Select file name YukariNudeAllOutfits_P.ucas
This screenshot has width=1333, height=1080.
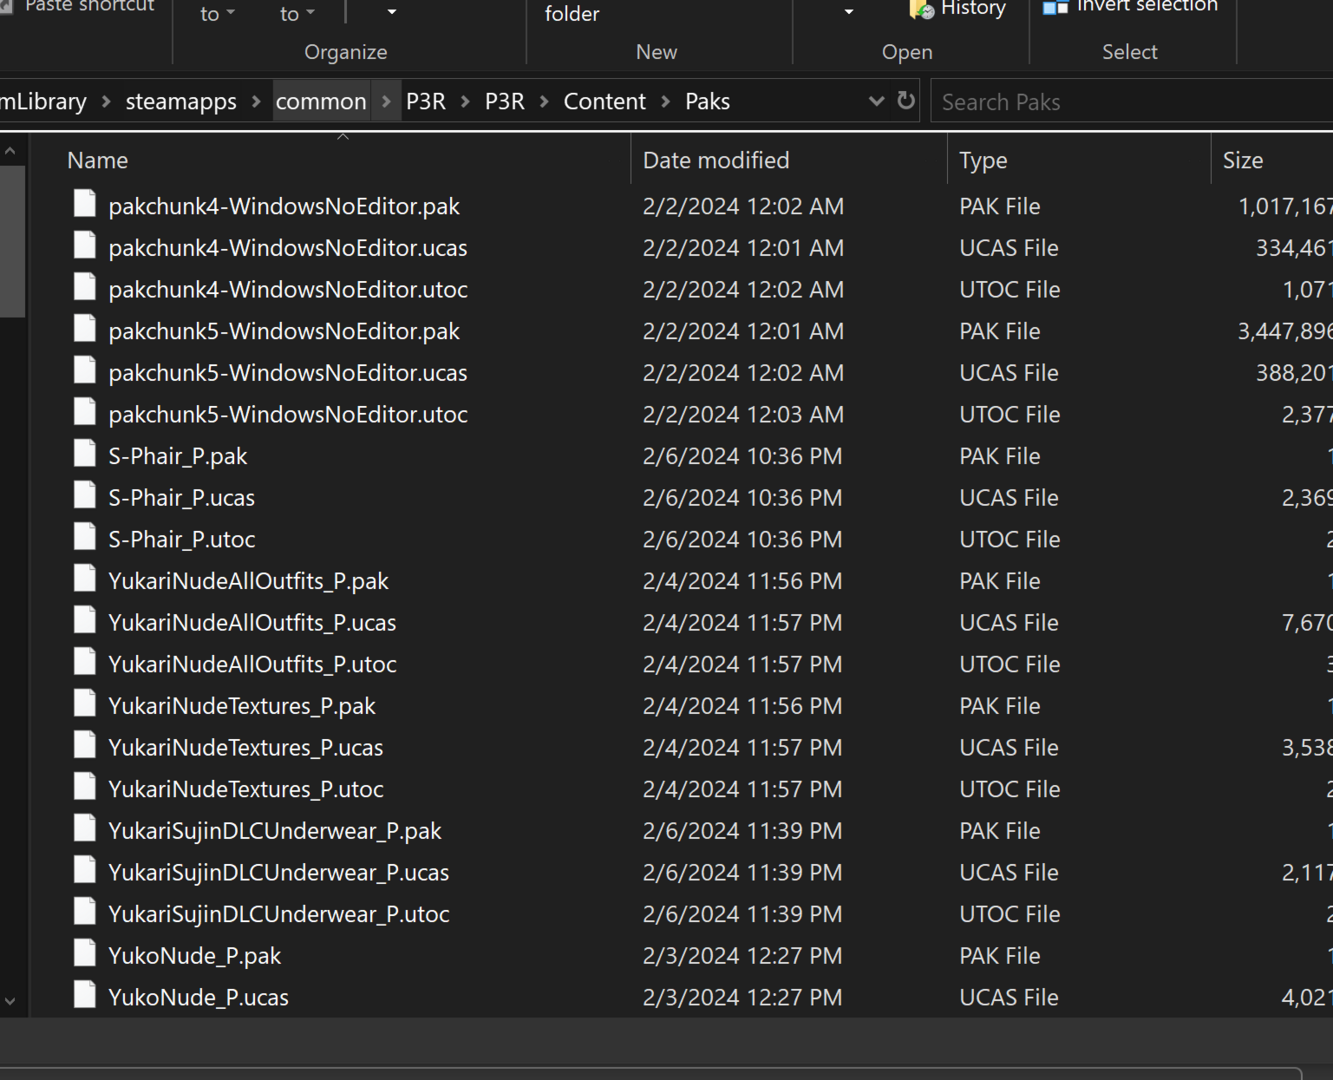coord(252,622)
